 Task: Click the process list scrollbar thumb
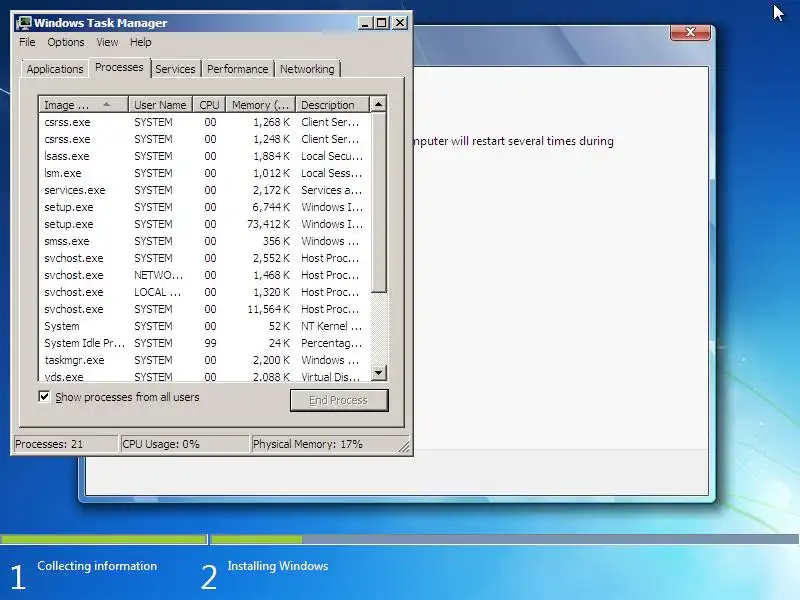pyautogui.click(x=378, y=203)
